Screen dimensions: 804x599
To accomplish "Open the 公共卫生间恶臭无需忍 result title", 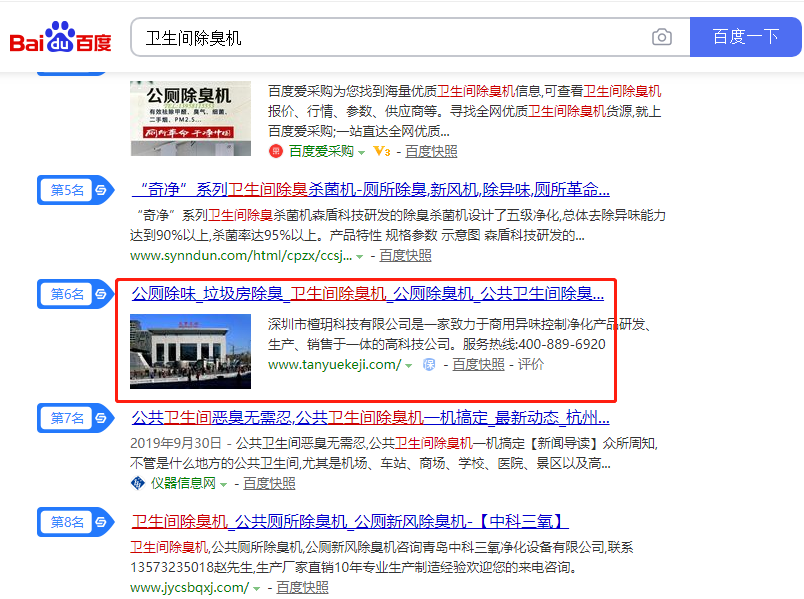I will 370,418.
